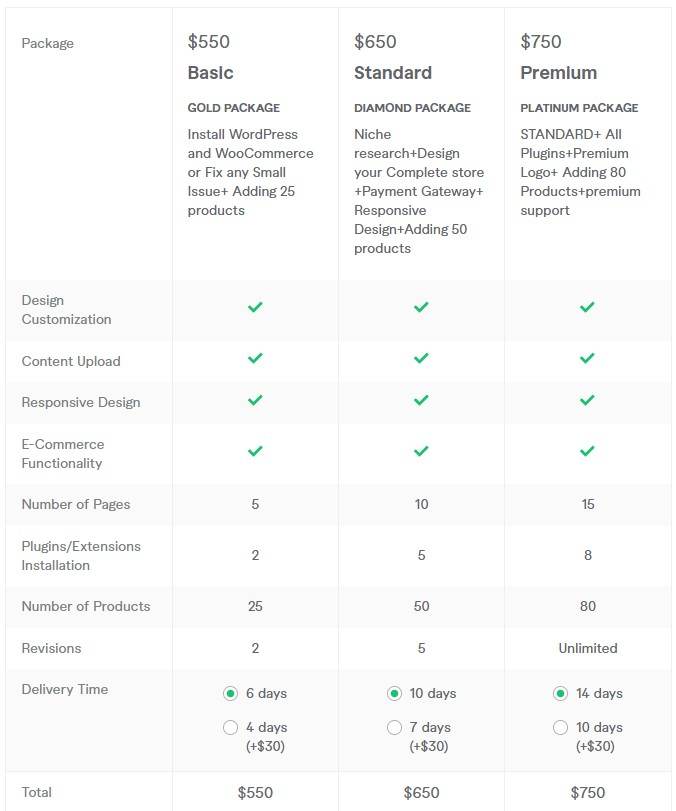
Task: Select 4 days delivery for Basic package
Action: (x=230, y=727)
